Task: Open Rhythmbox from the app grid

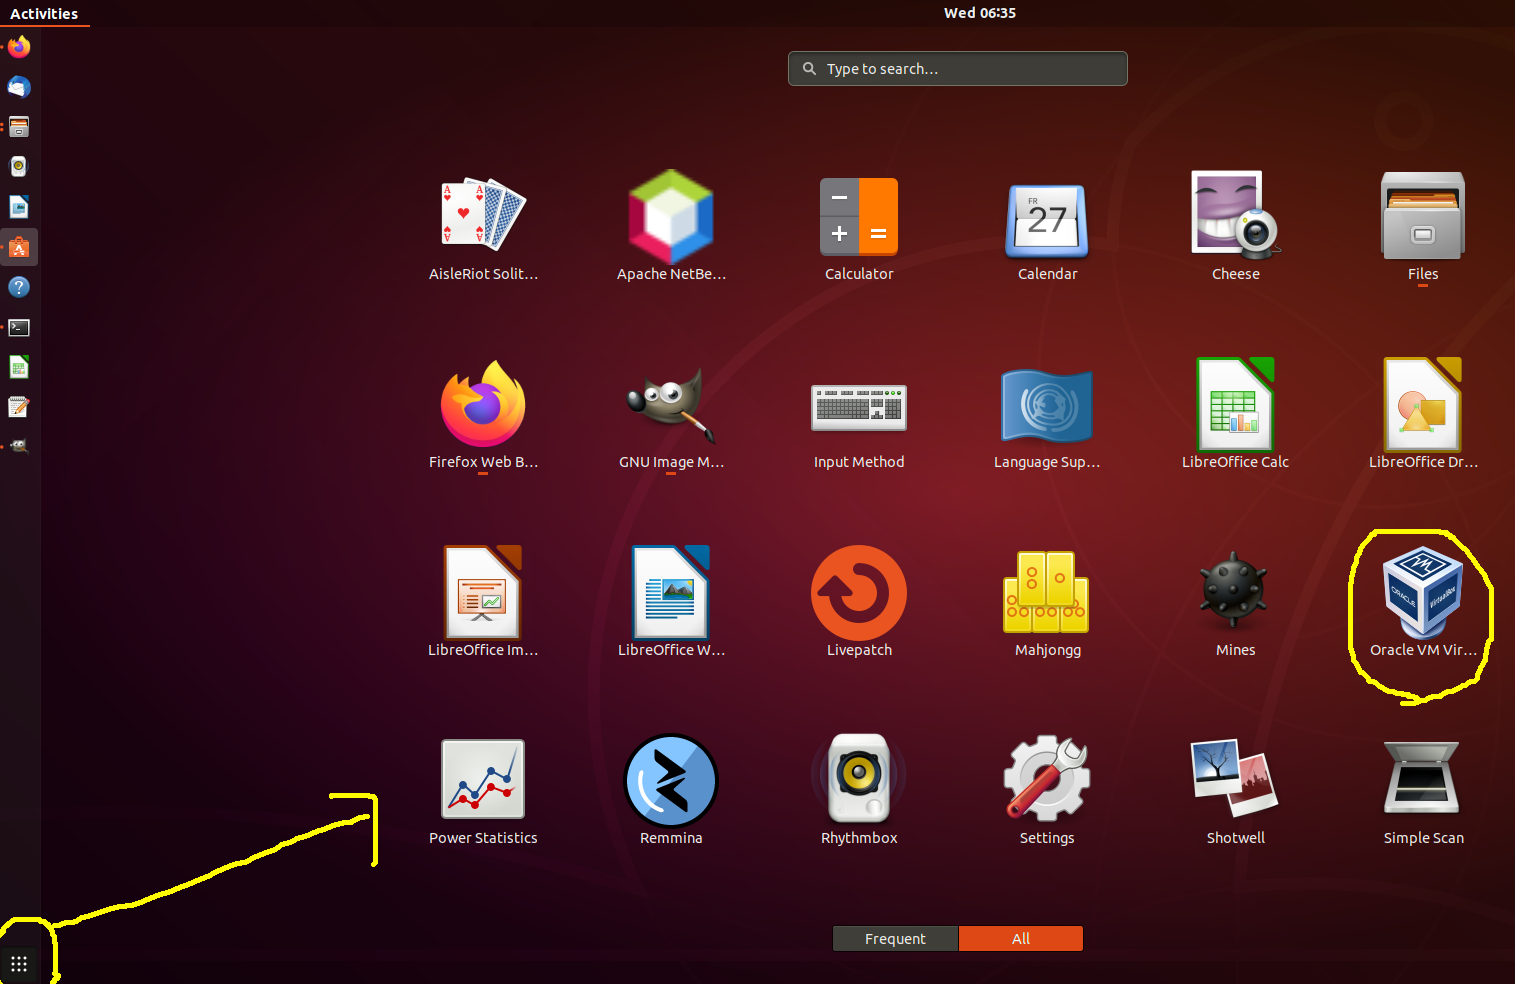Action: tap(859, 792)
